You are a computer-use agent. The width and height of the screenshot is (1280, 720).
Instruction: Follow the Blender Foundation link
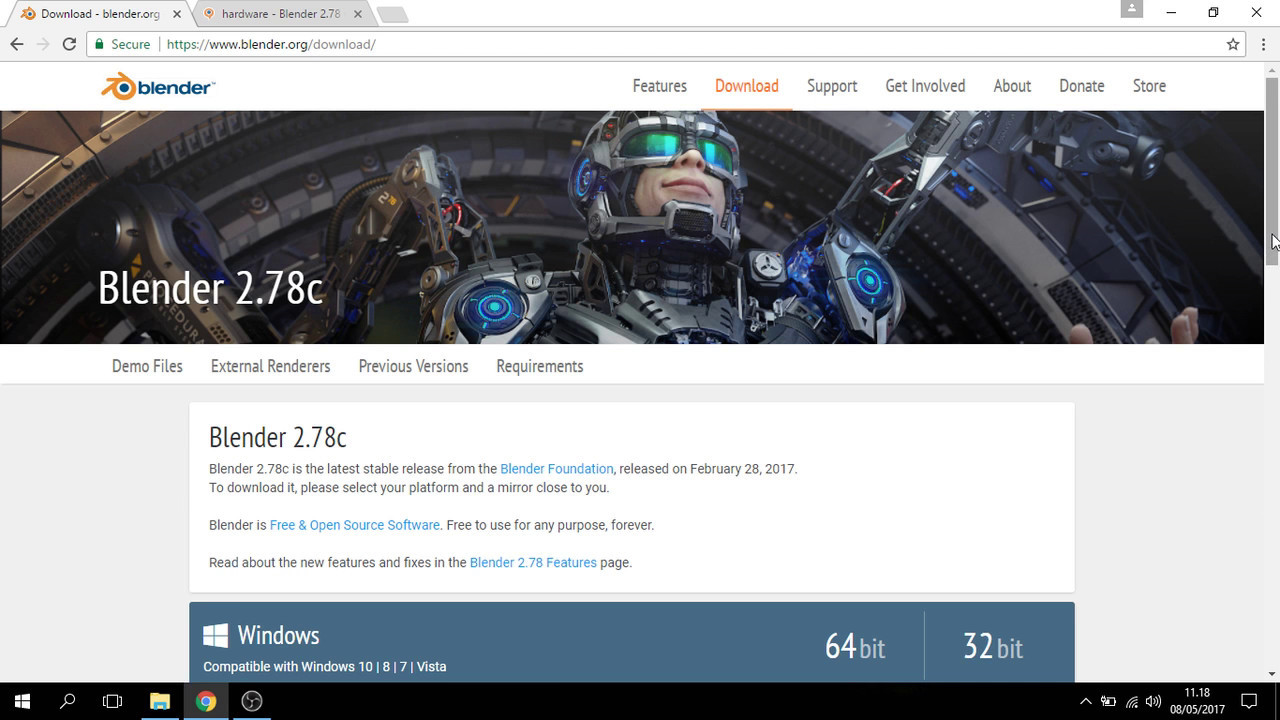[556, 469]
